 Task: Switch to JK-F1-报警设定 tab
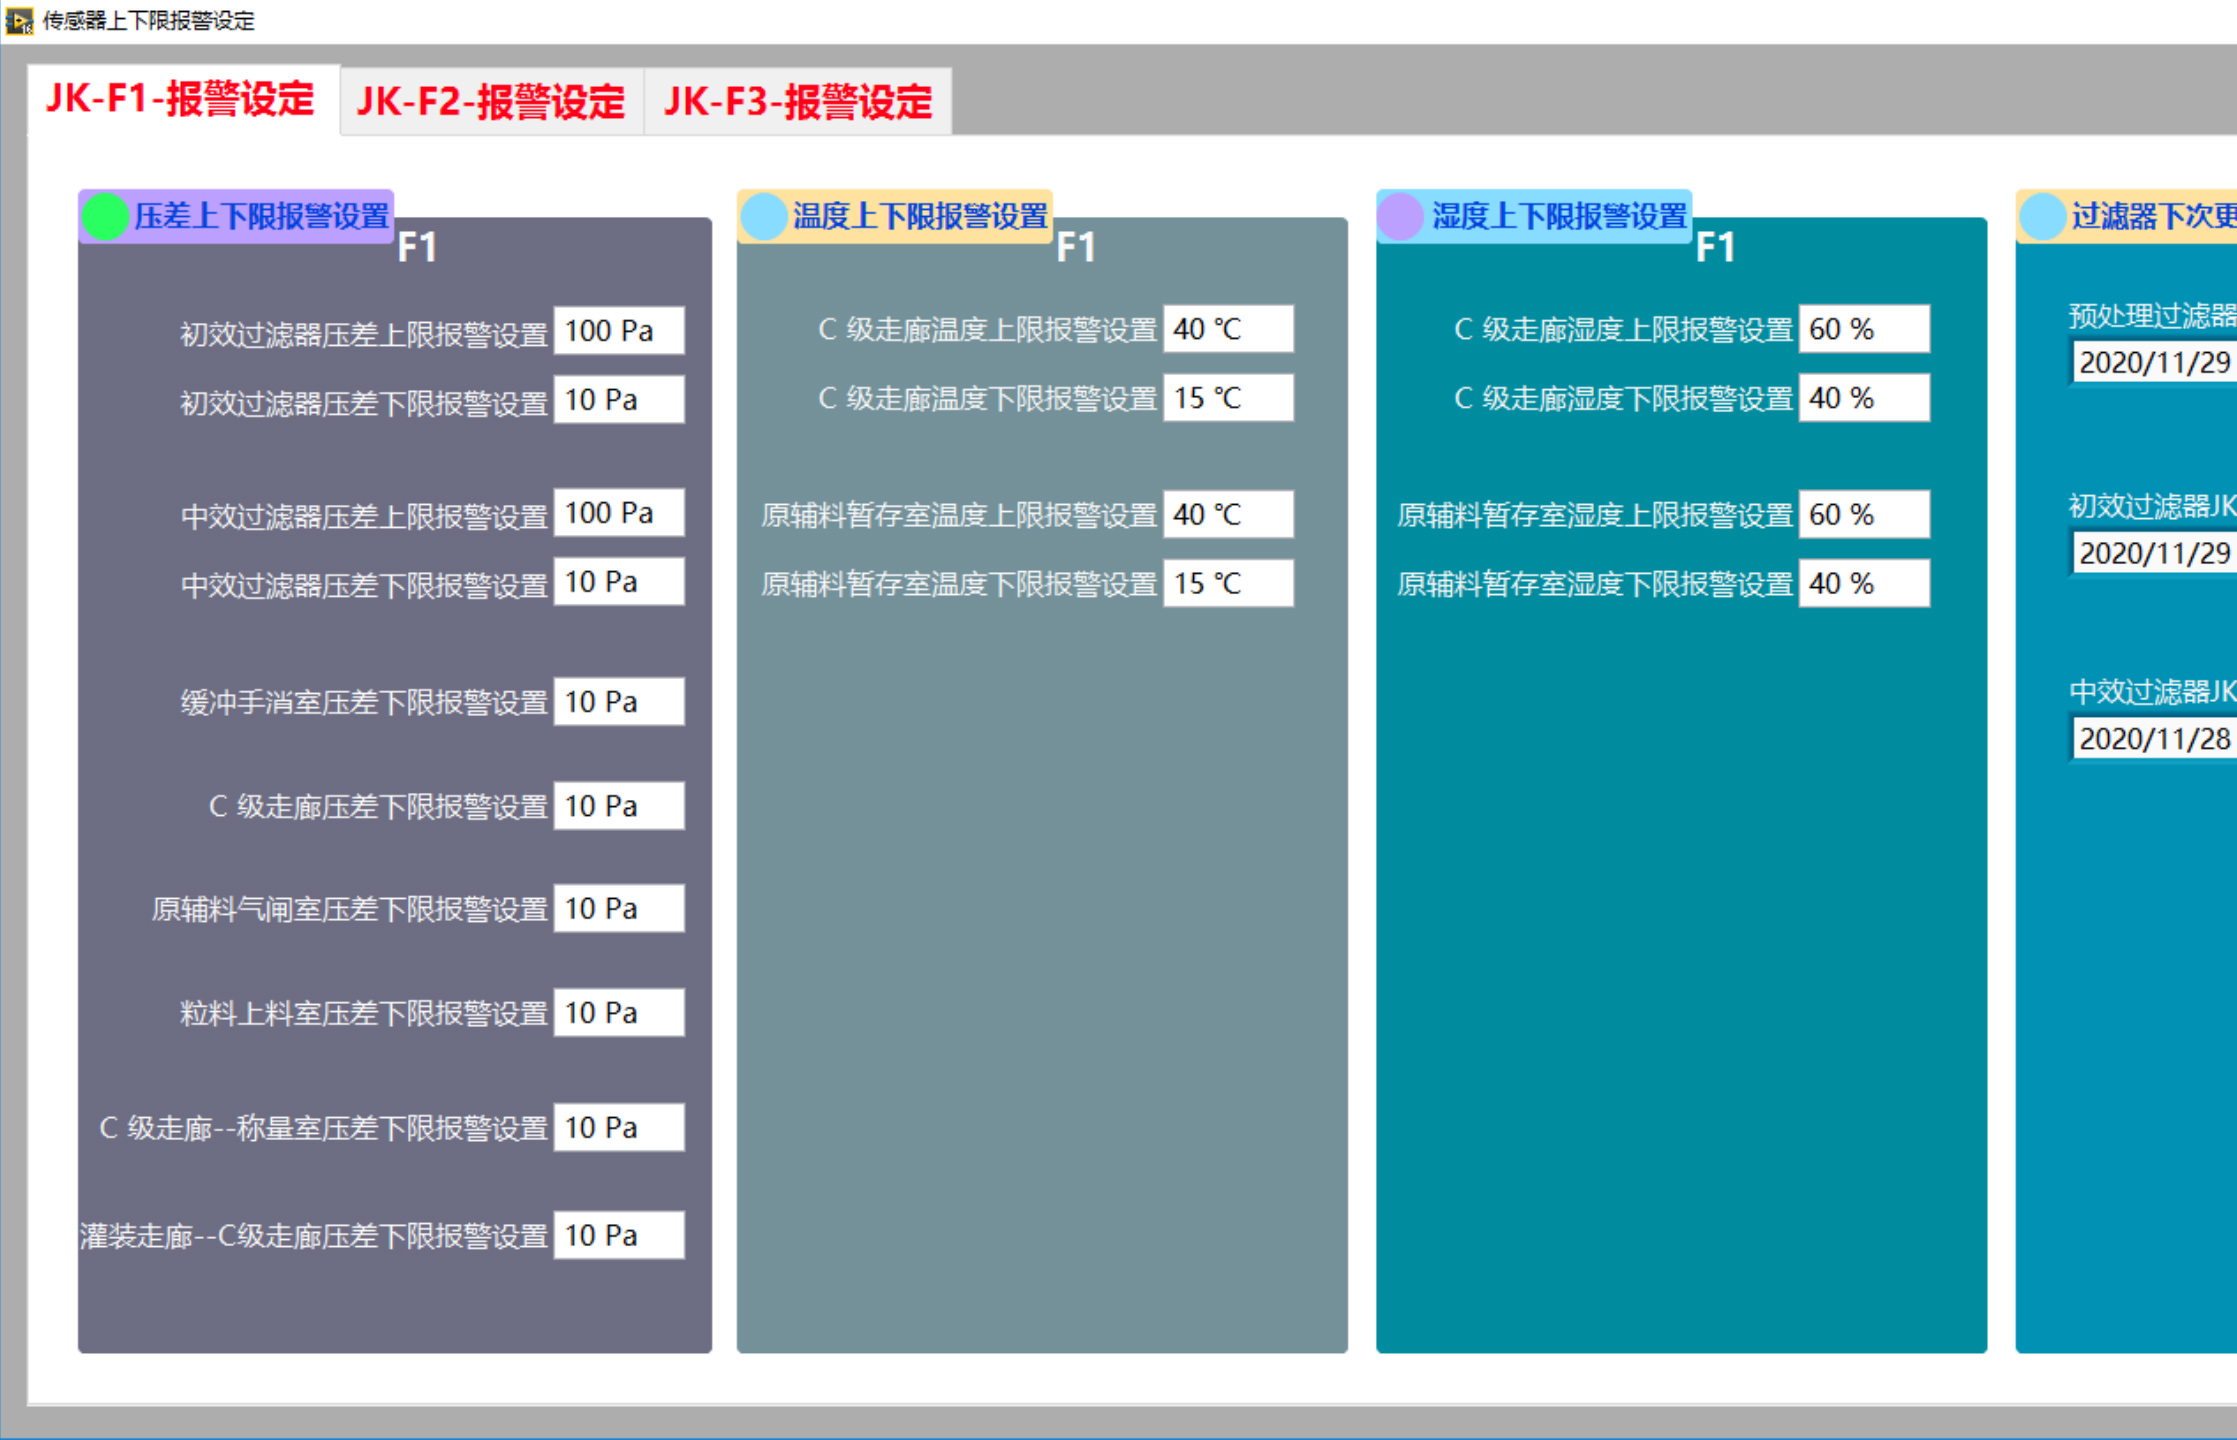click(x=182, y=99)
